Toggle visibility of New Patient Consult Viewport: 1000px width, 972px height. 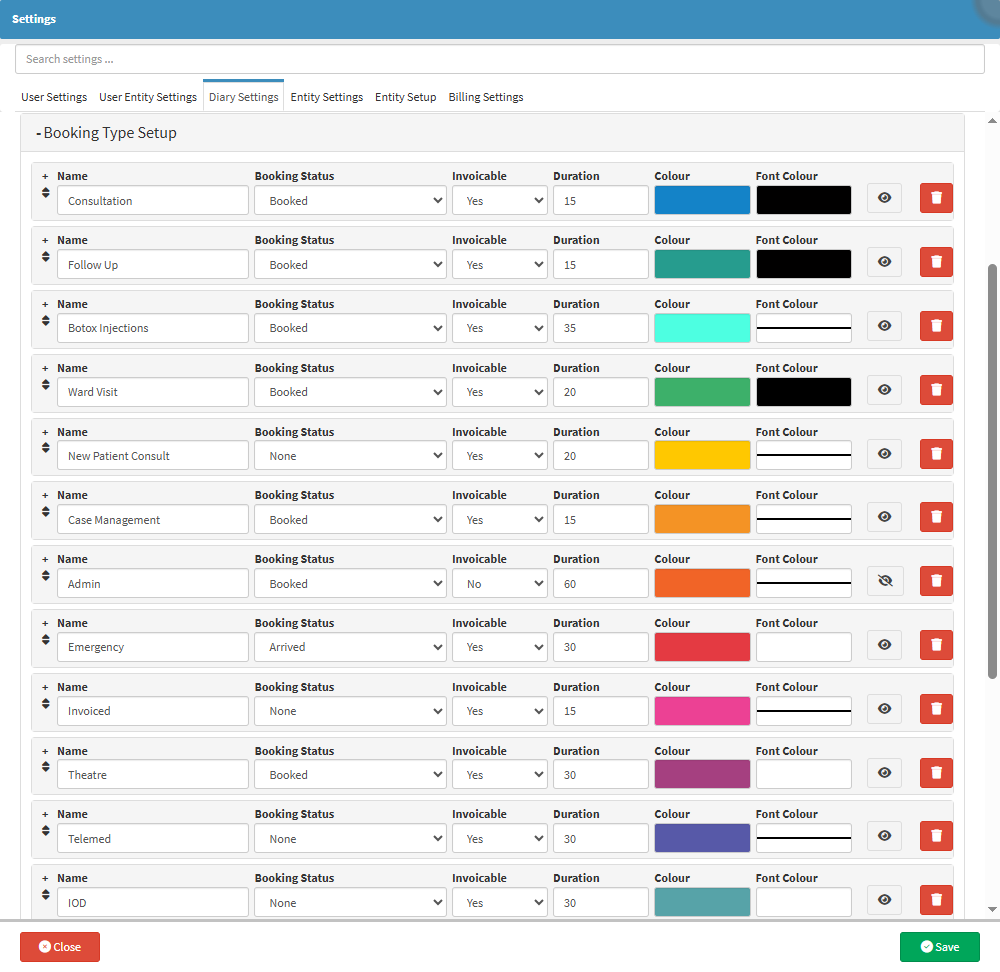tap(884, 453)
